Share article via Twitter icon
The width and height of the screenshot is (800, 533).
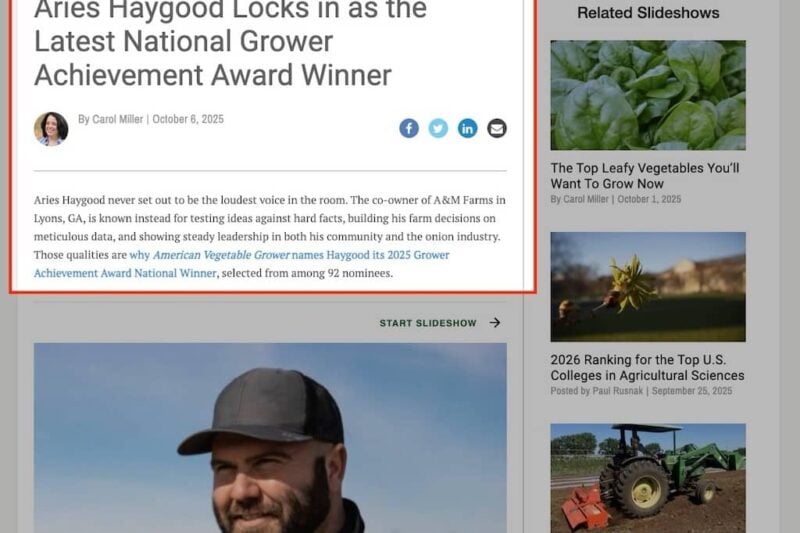pos(438,128)
